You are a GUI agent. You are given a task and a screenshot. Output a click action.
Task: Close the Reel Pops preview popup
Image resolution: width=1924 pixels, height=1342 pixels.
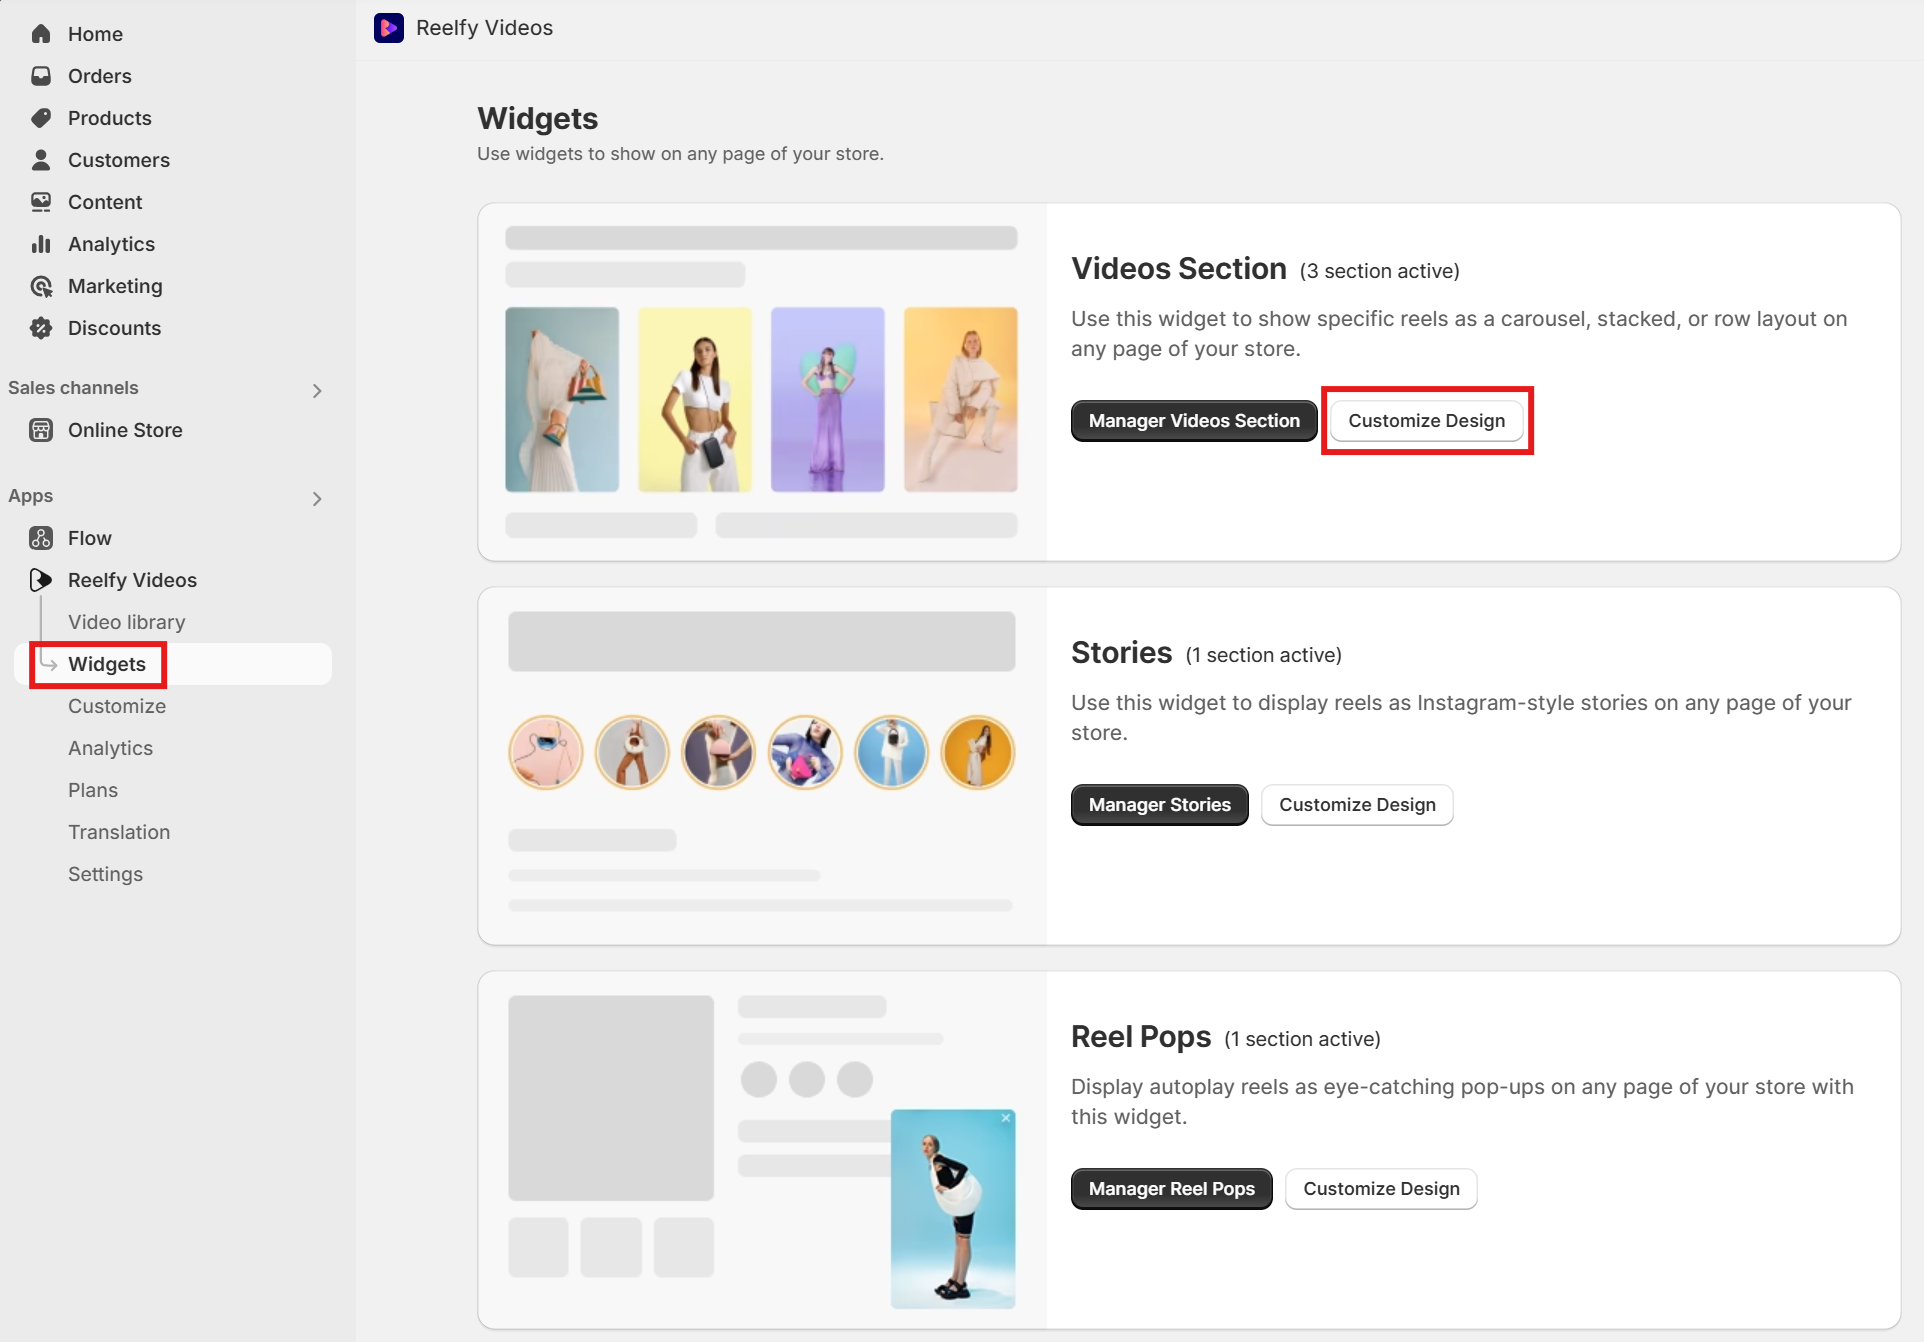1006,1119
